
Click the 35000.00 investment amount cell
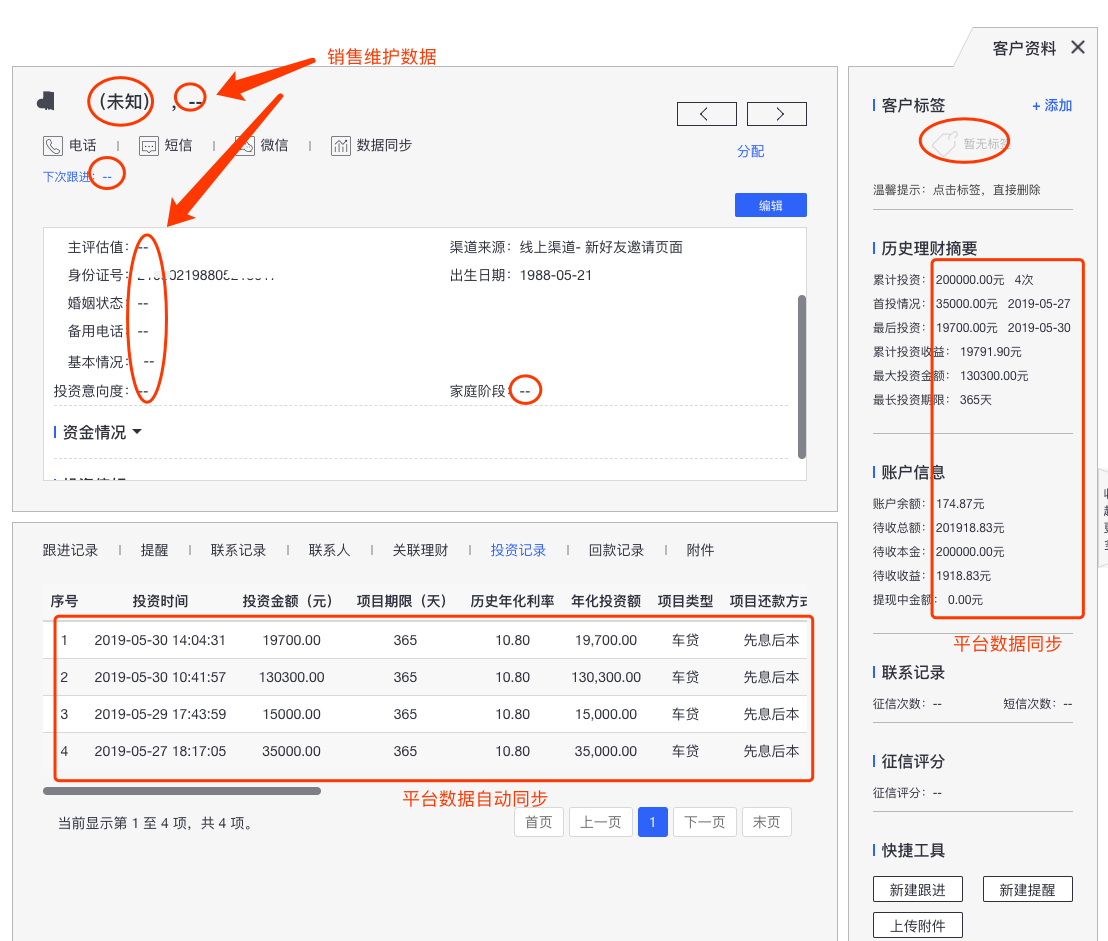tap(291, 751)
